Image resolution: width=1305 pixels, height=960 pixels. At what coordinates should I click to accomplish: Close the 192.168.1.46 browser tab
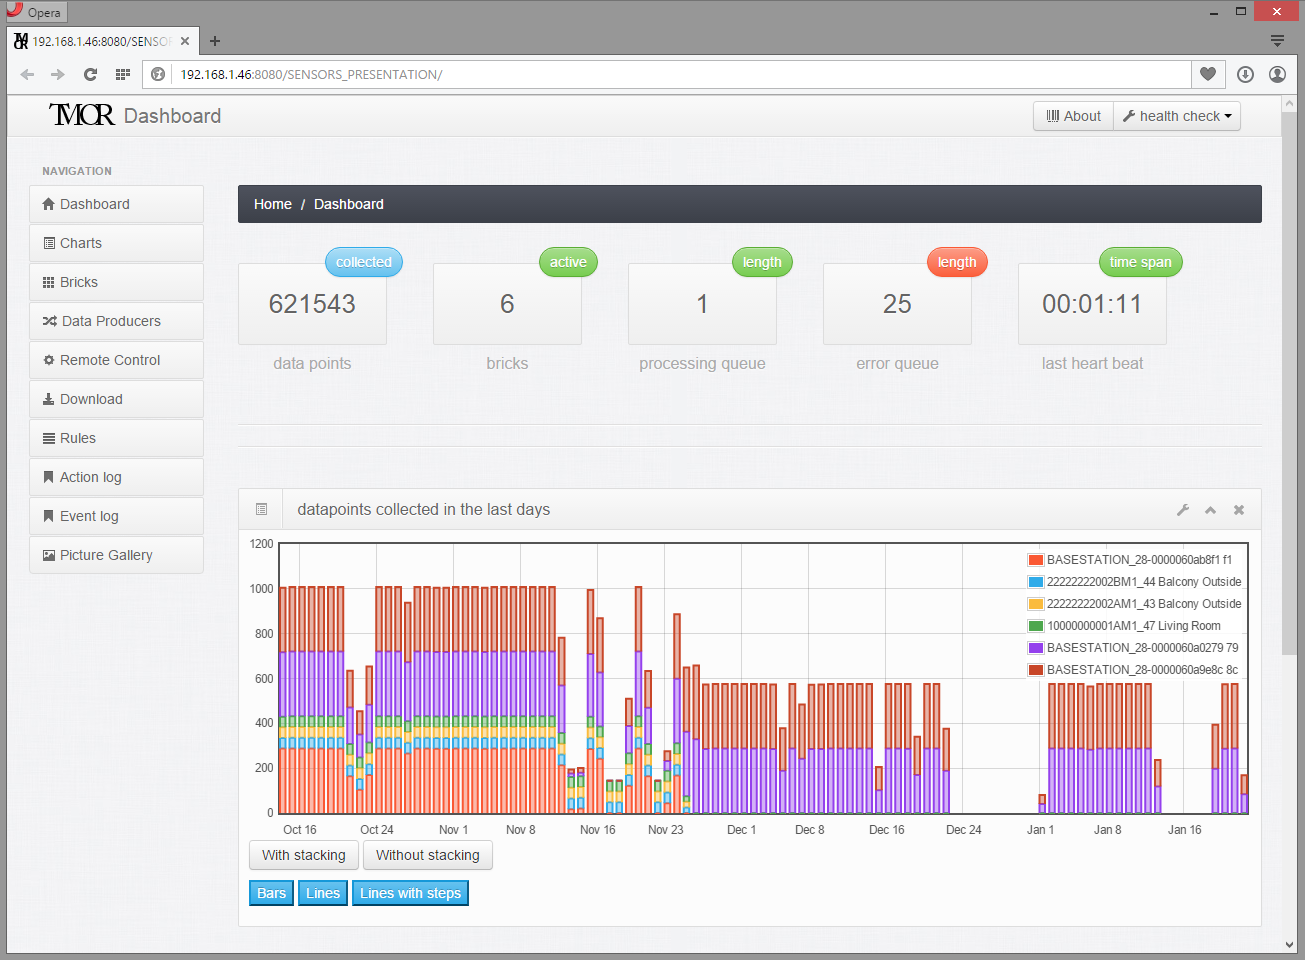click(185, 41)
